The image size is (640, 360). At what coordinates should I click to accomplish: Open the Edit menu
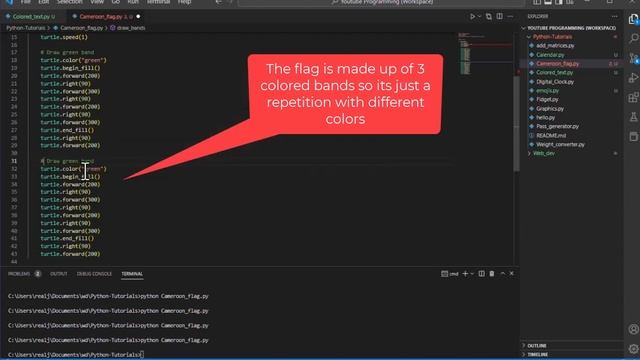43,2
